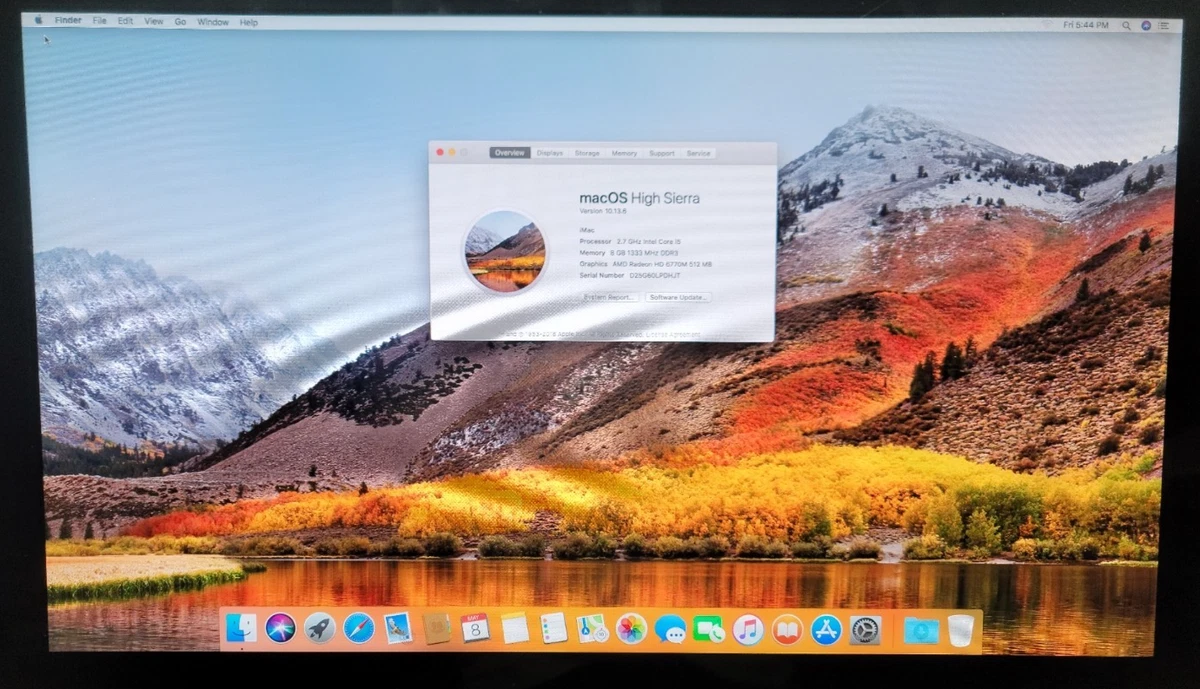Open Help menu

click(248, 22)
